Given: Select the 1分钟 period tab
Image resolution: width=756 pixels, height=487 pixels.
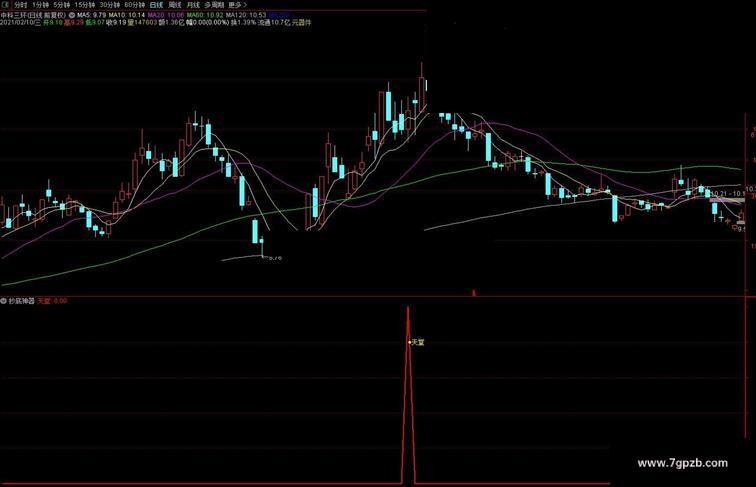Looking at the screenshot, I should [40, 5].
